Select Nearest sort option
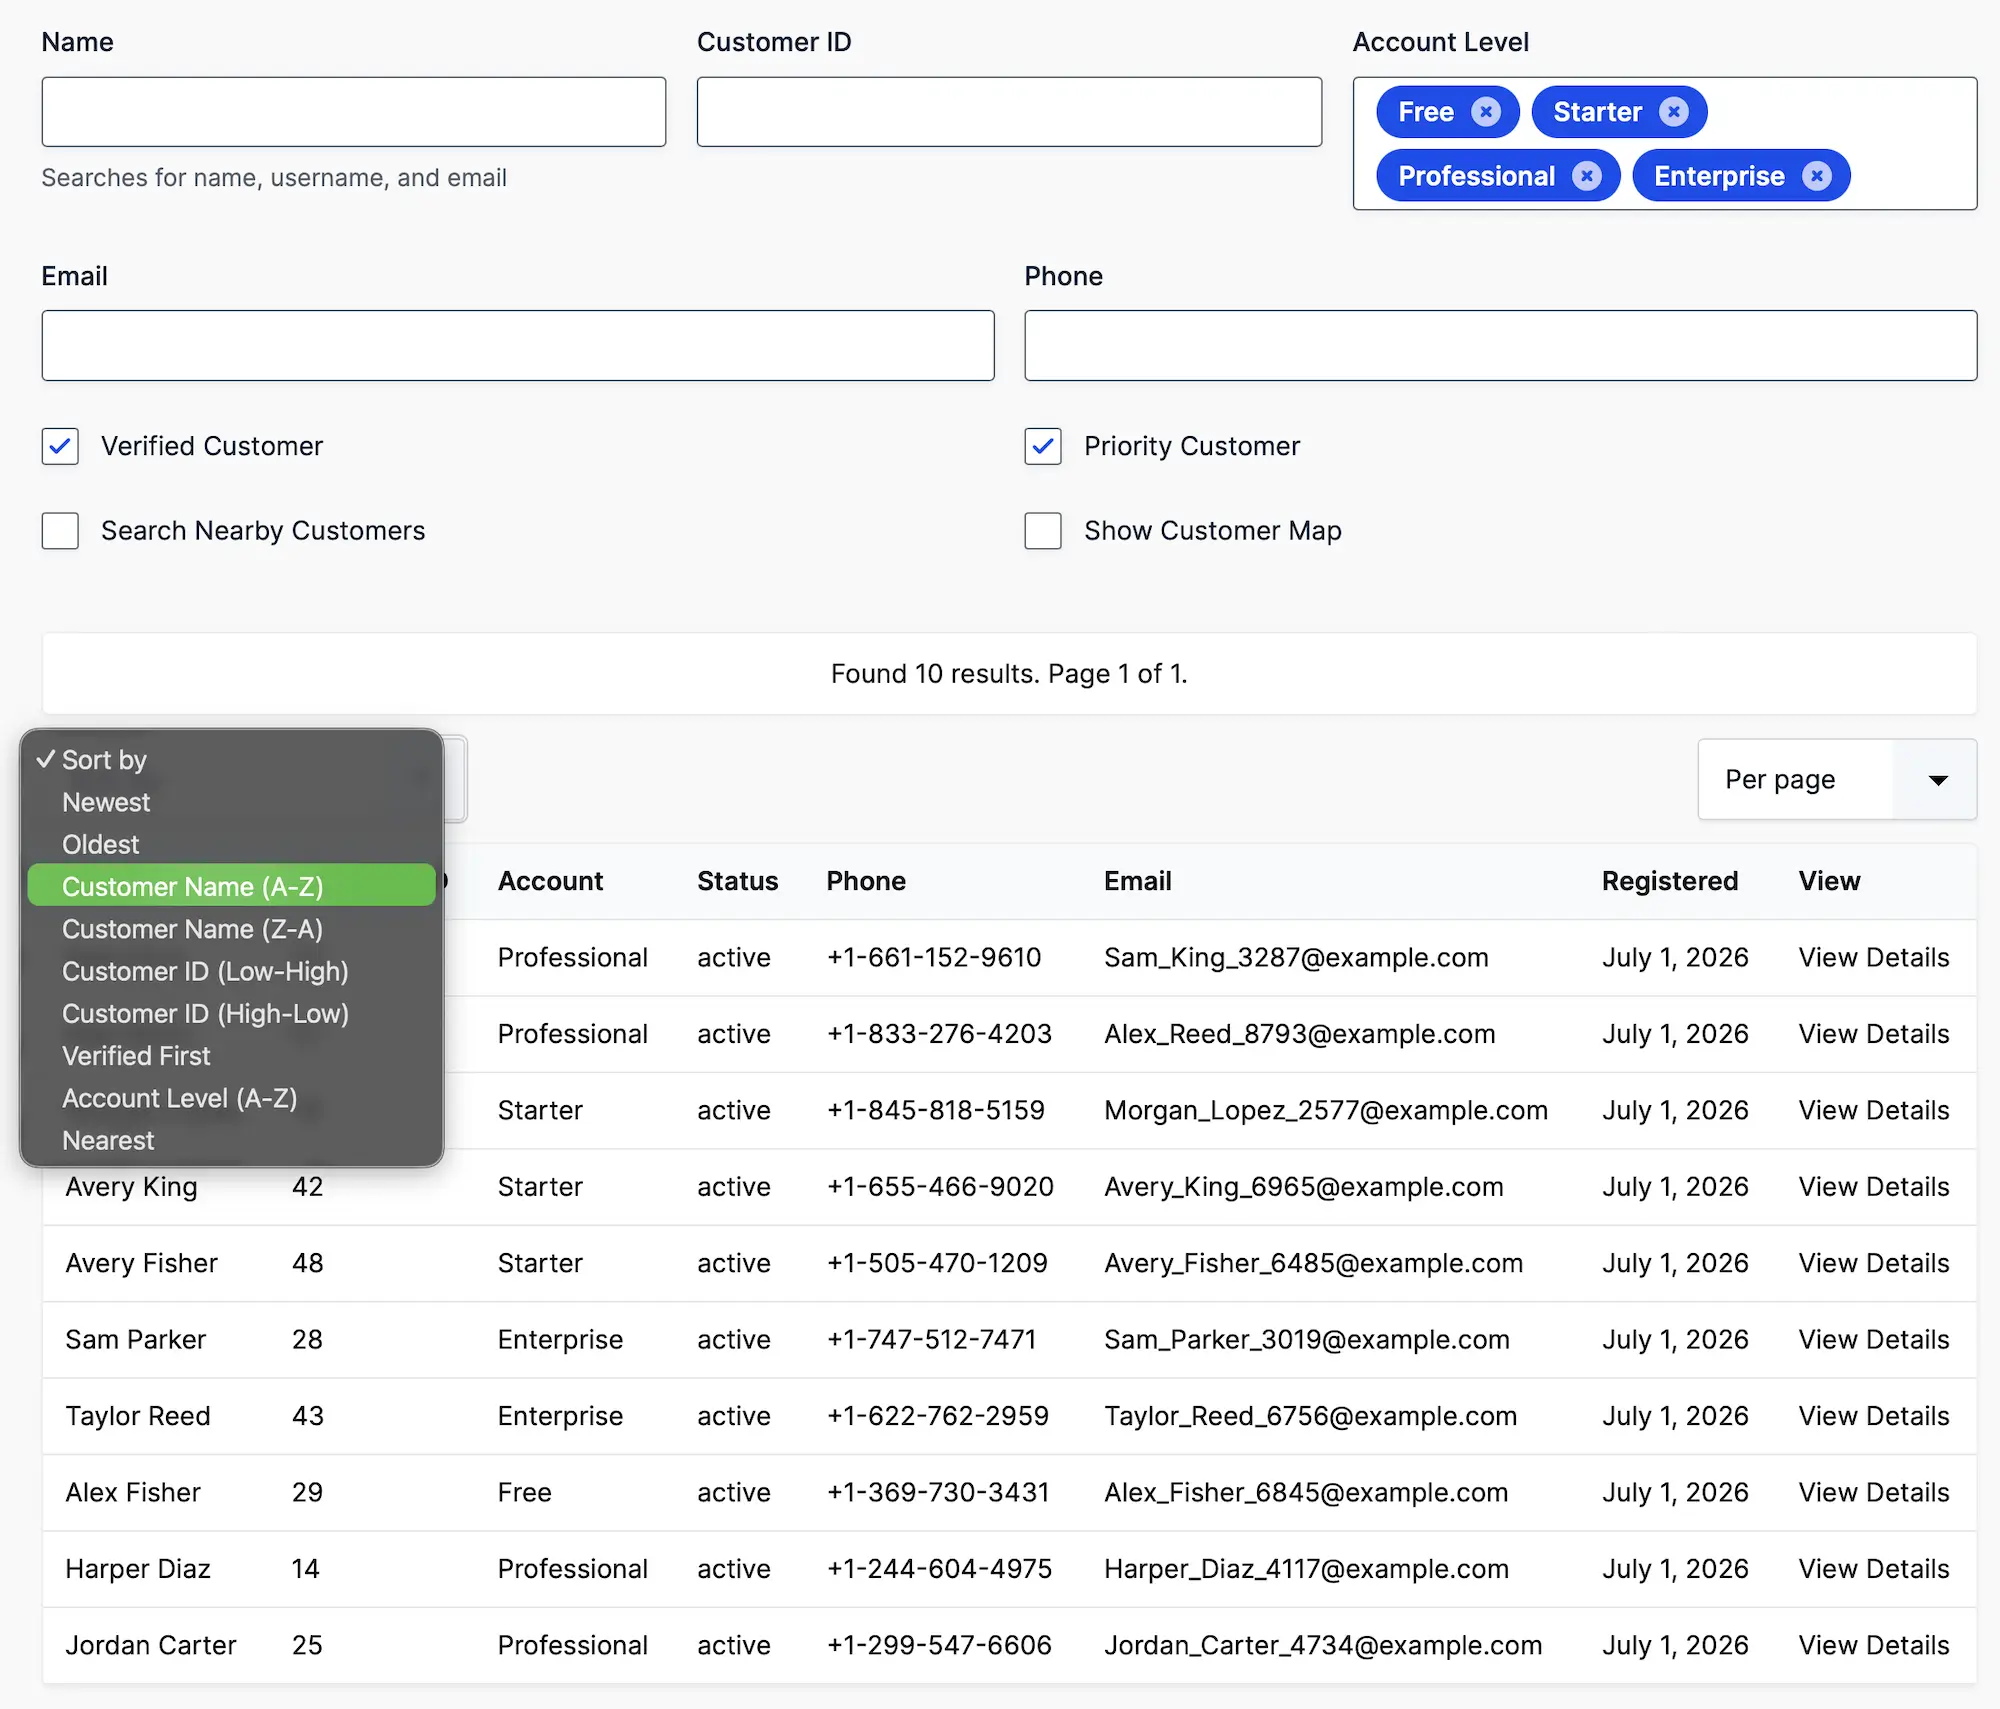The height and width of the screenshot is (1709, 2000). (231, 1140)
